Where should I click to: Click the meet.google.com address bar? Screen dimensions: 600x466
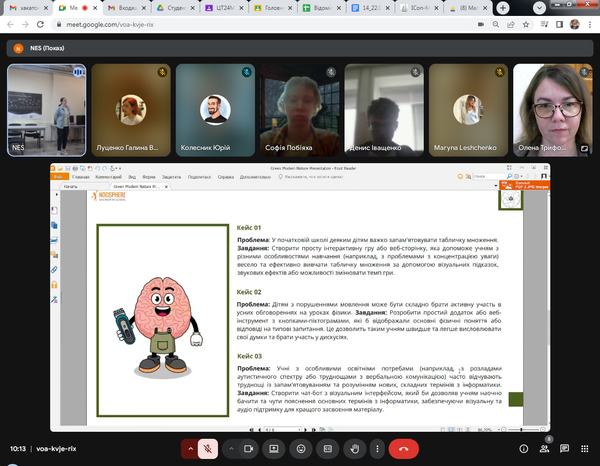coord(200,25)
